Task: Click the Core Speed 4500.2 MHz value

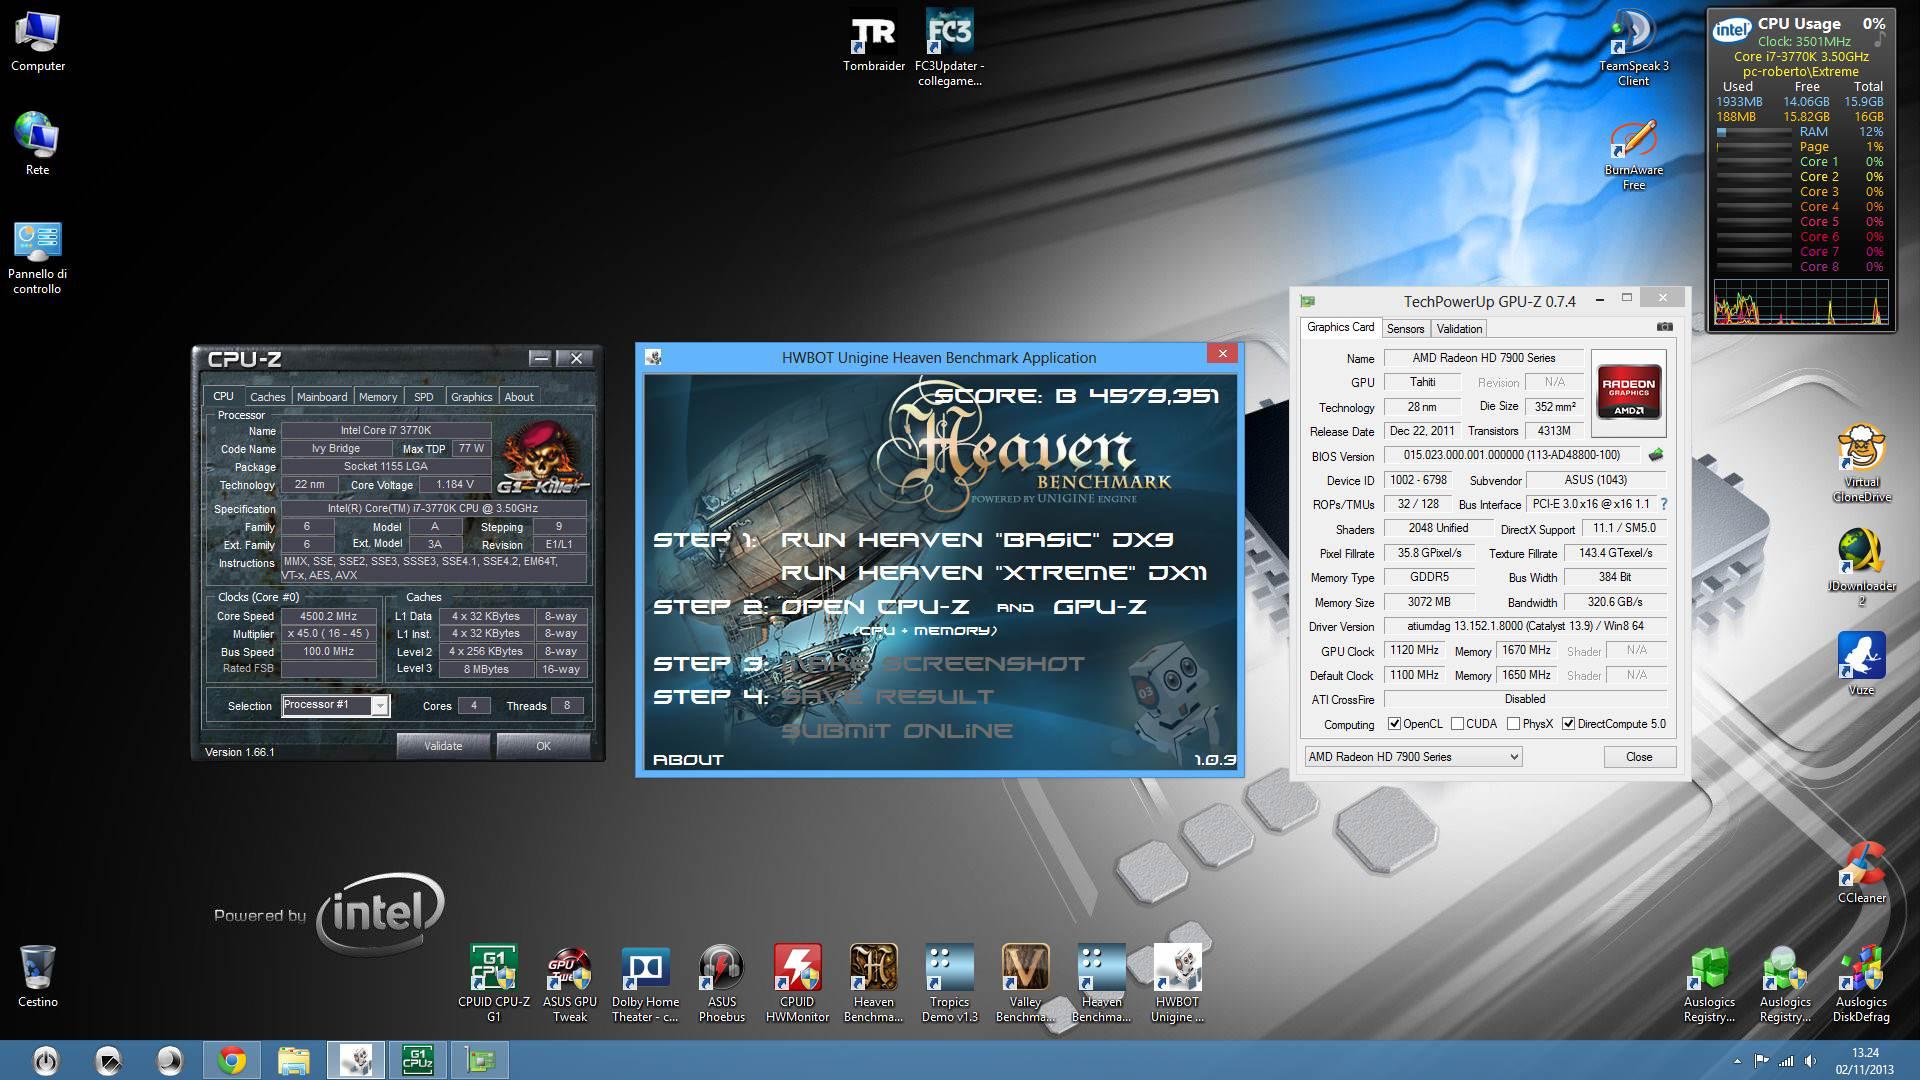Action: click(328, 617)
